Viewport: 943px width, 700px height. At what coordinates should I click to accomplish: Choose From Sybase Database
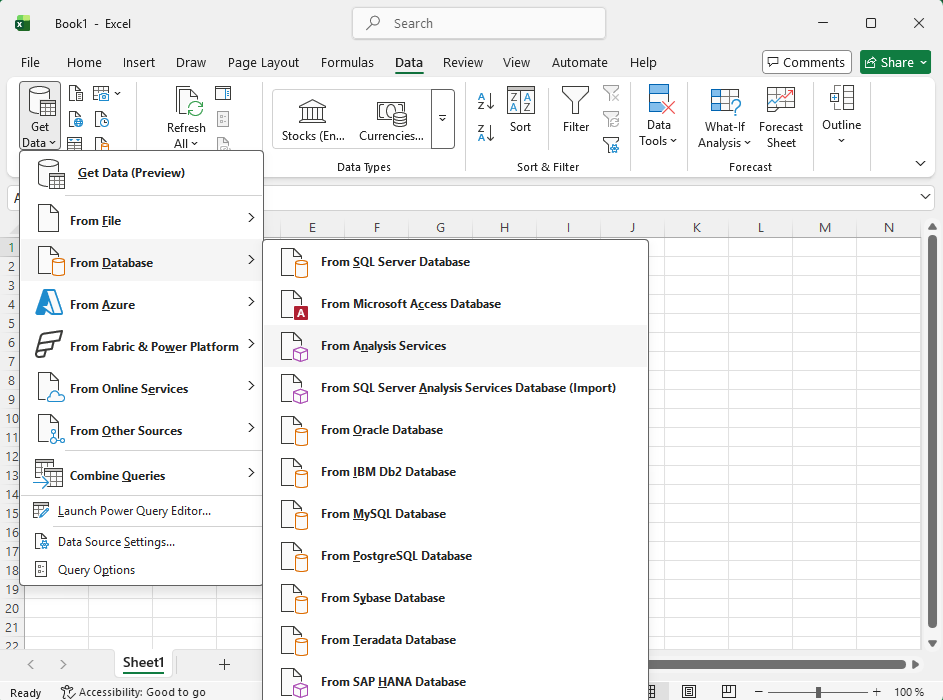point(456,598)
